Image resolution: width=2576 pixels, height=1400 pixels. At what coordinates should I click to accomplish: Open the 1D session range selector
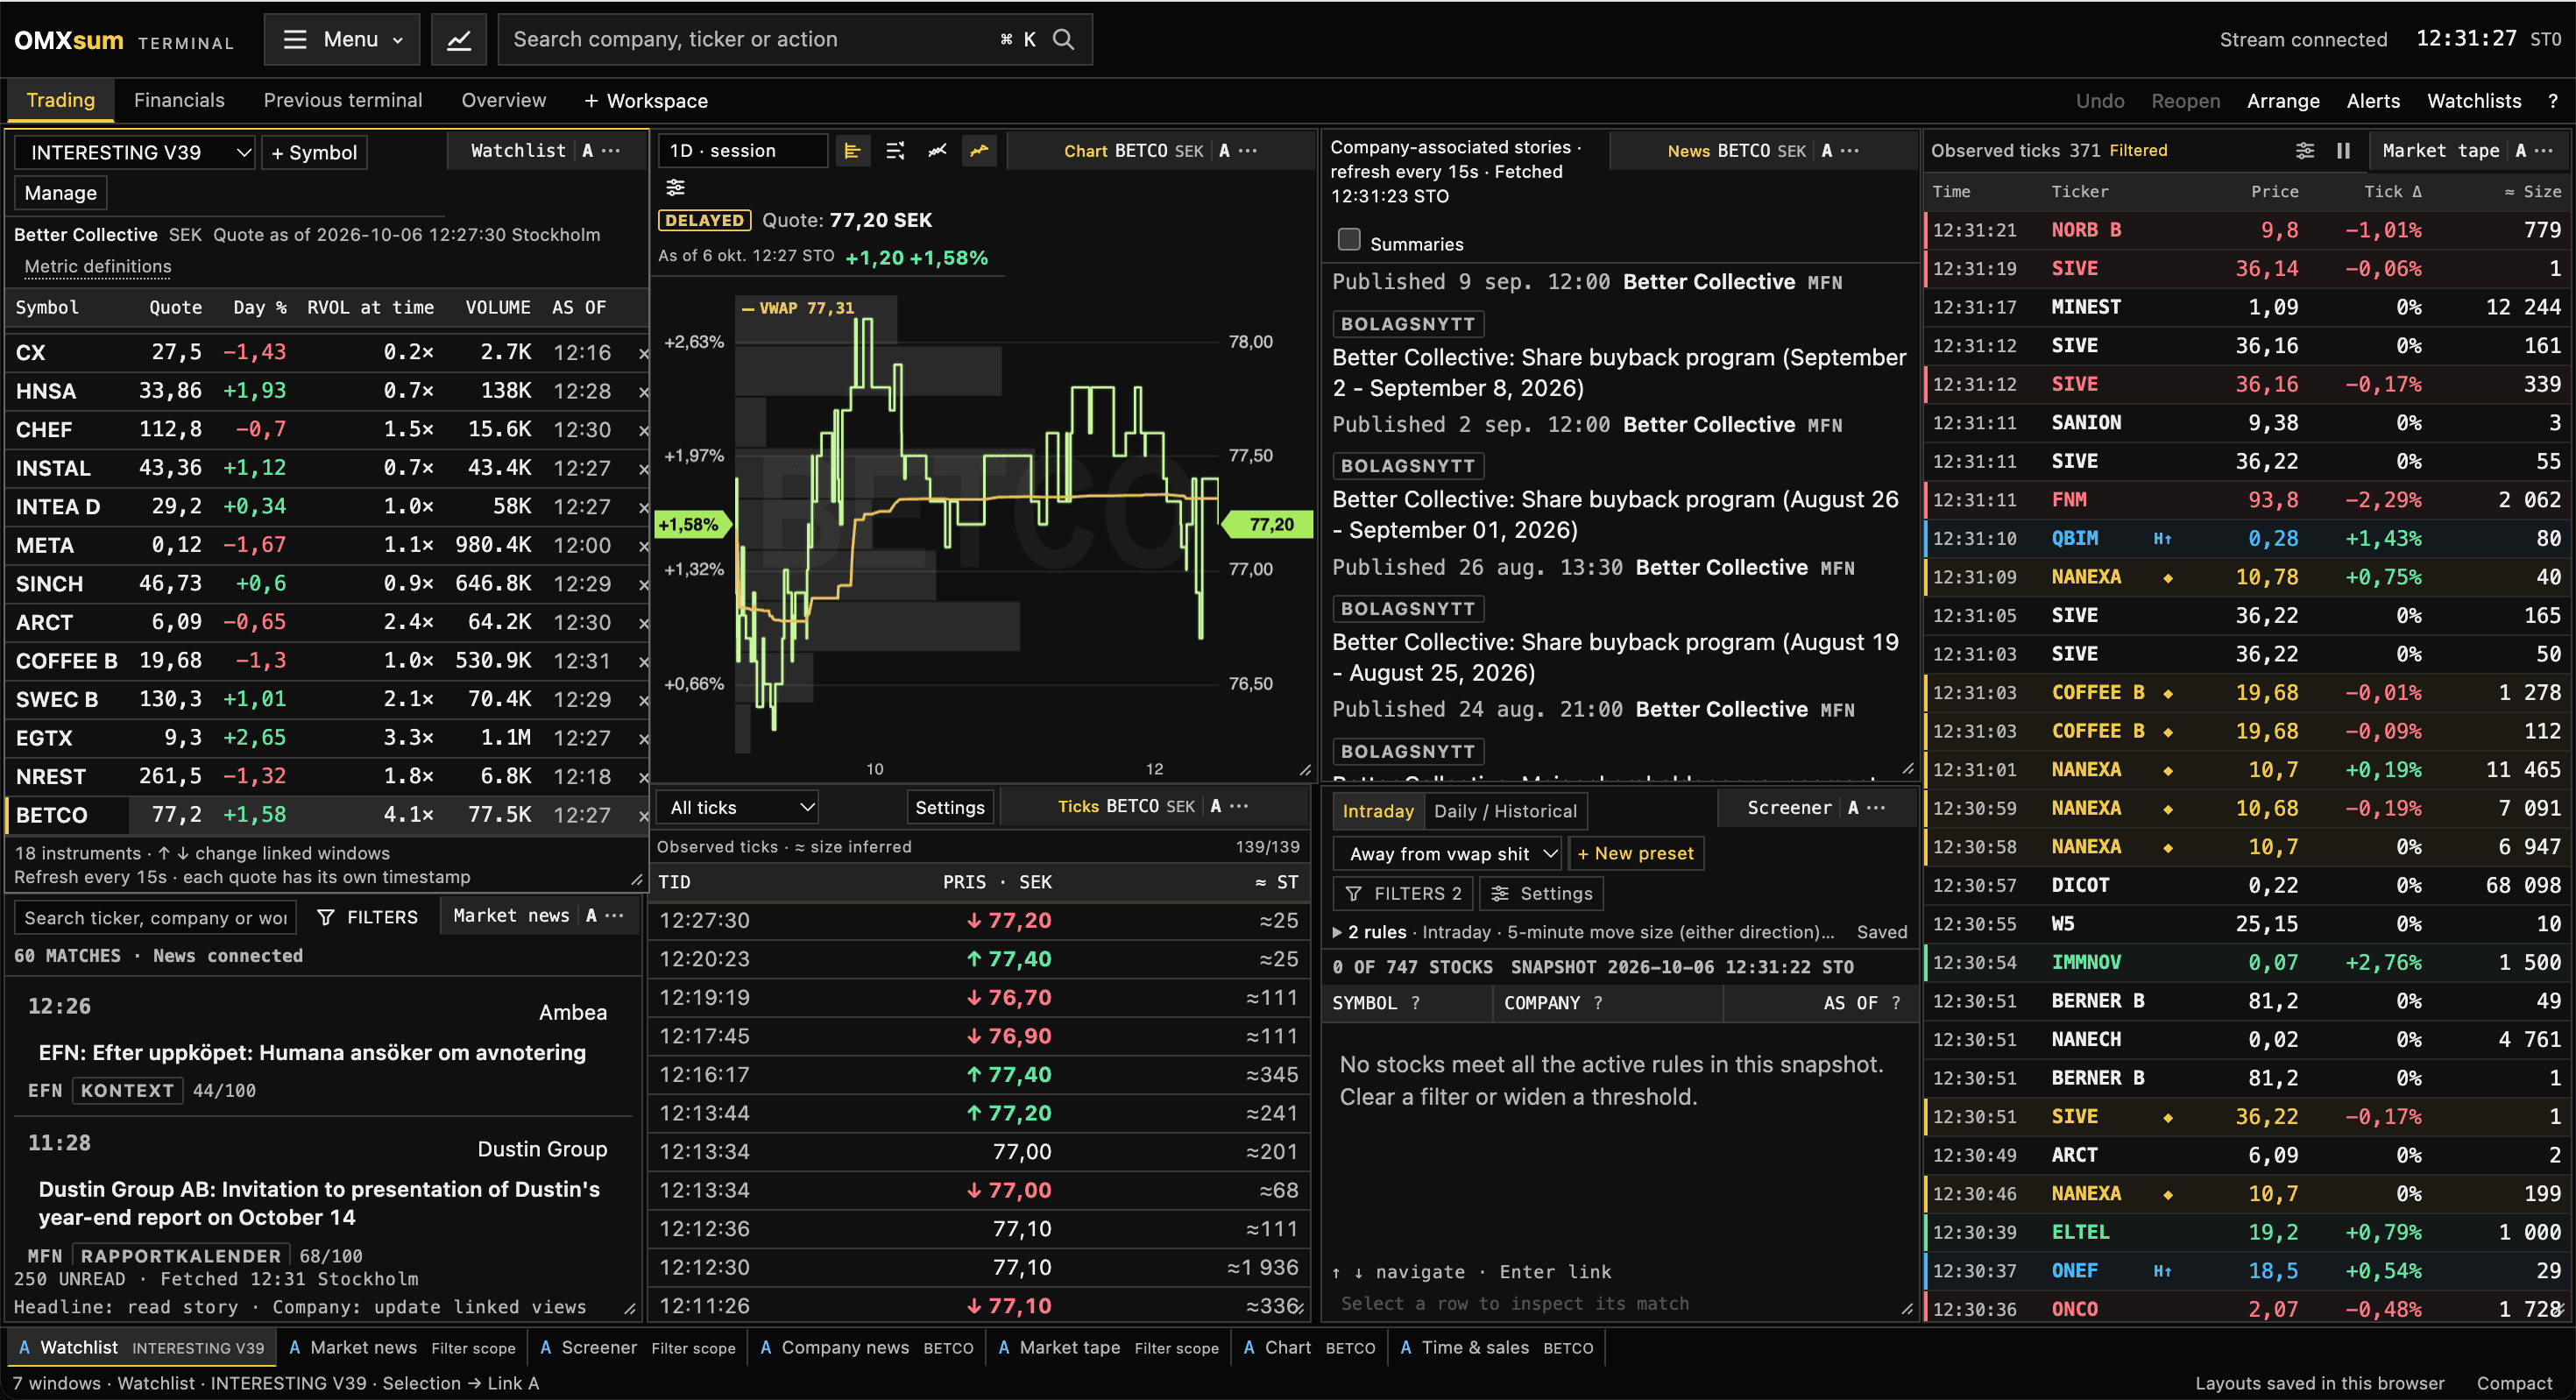tap(743, 151)
